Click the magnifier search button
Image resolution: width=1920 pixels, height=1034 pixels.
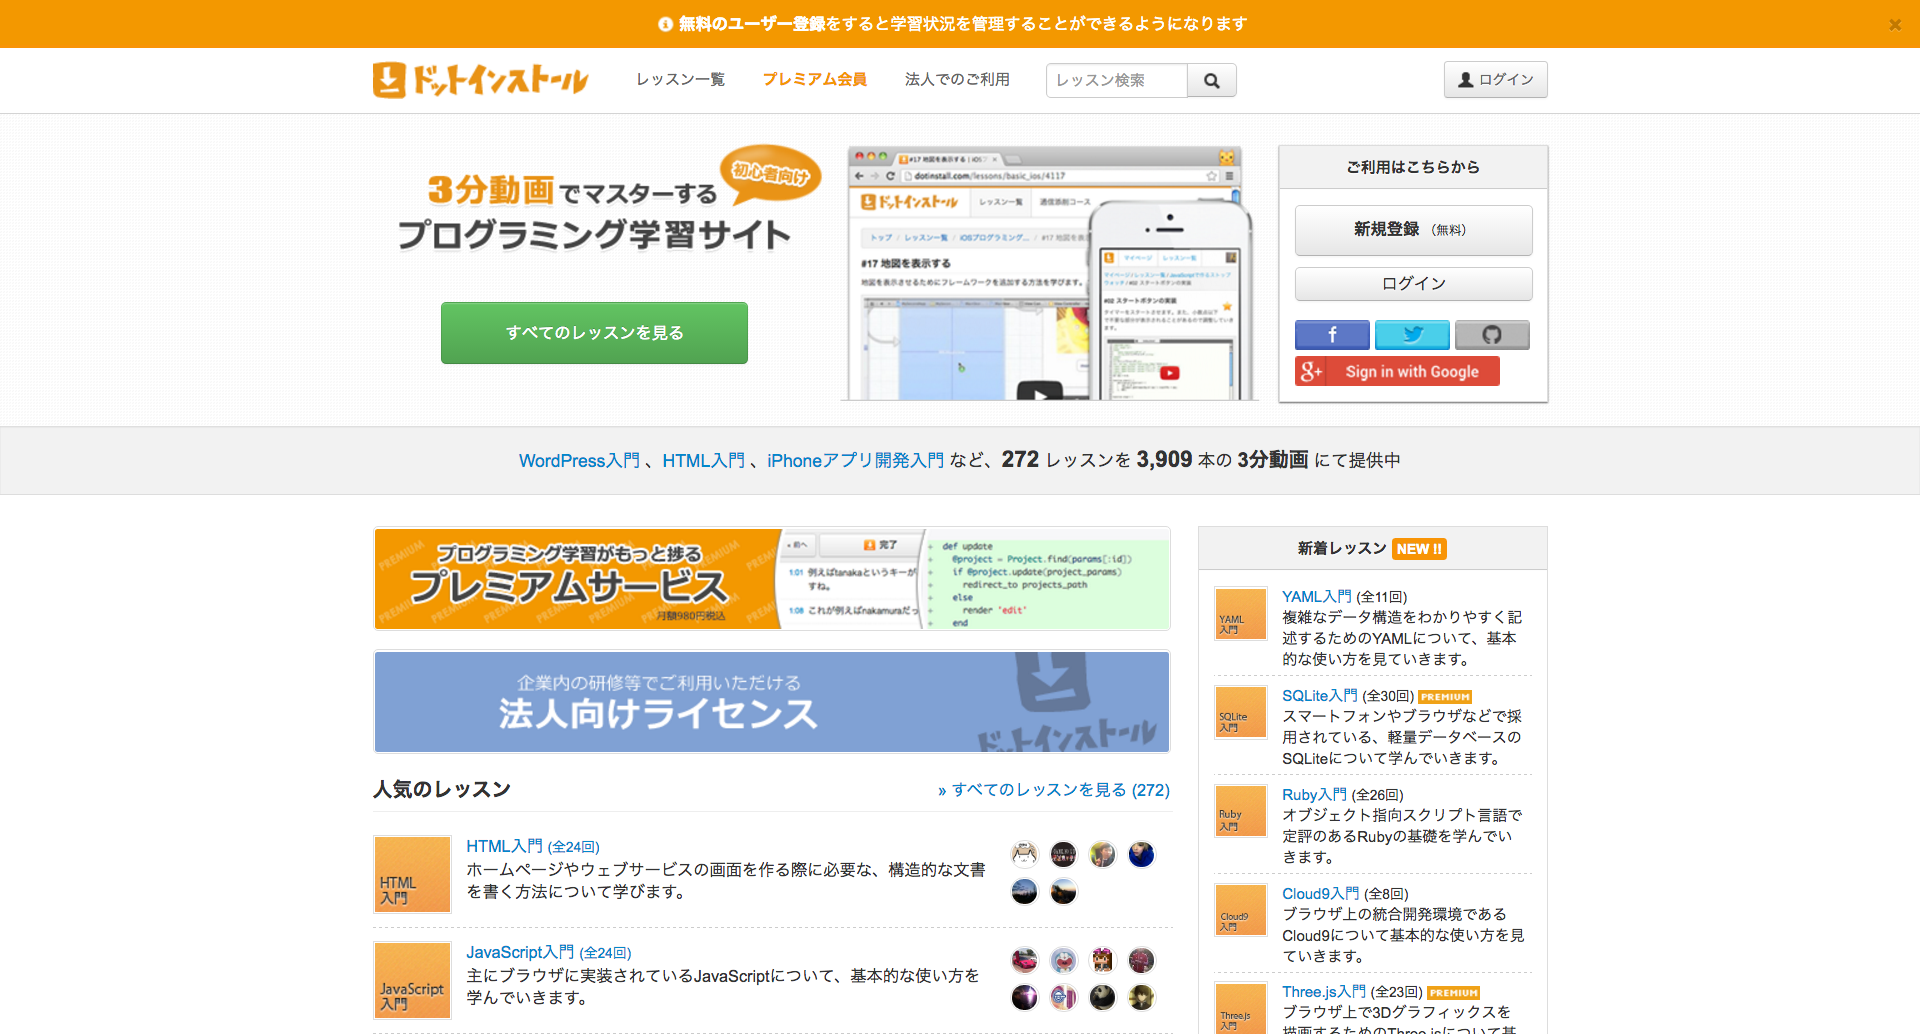[1212, 80]
